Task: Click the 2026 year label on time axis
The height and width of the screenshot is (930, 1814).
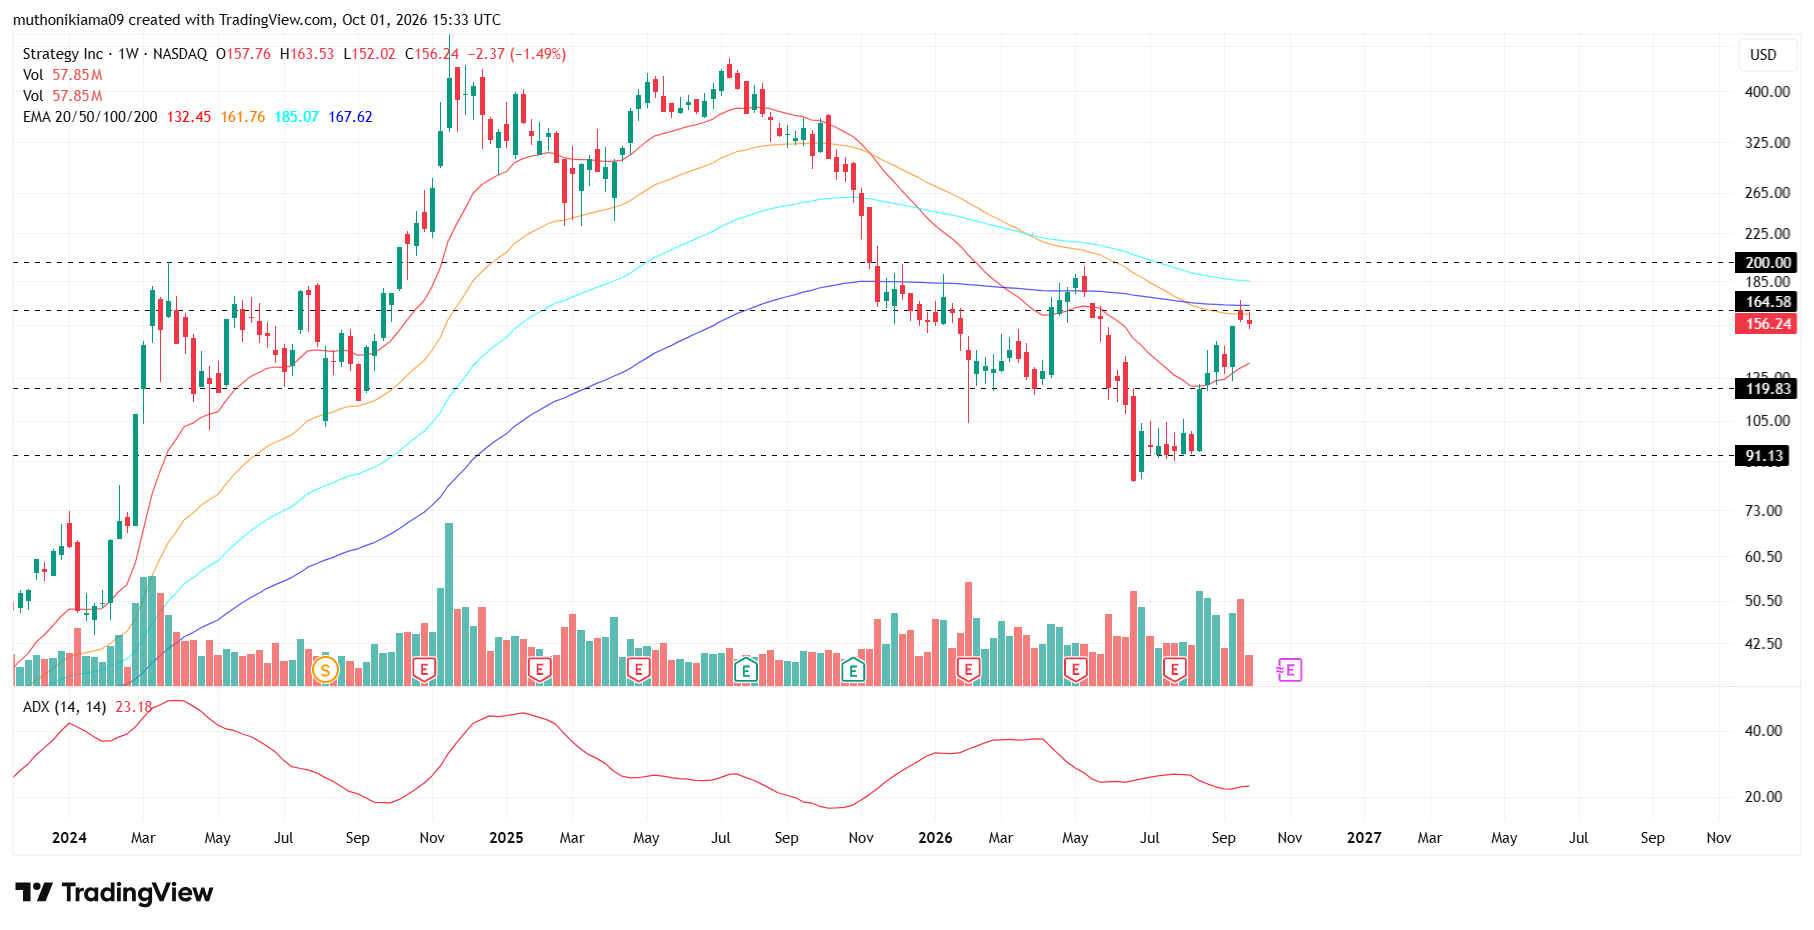Action: pyautogui.click(x=935, y=838)
